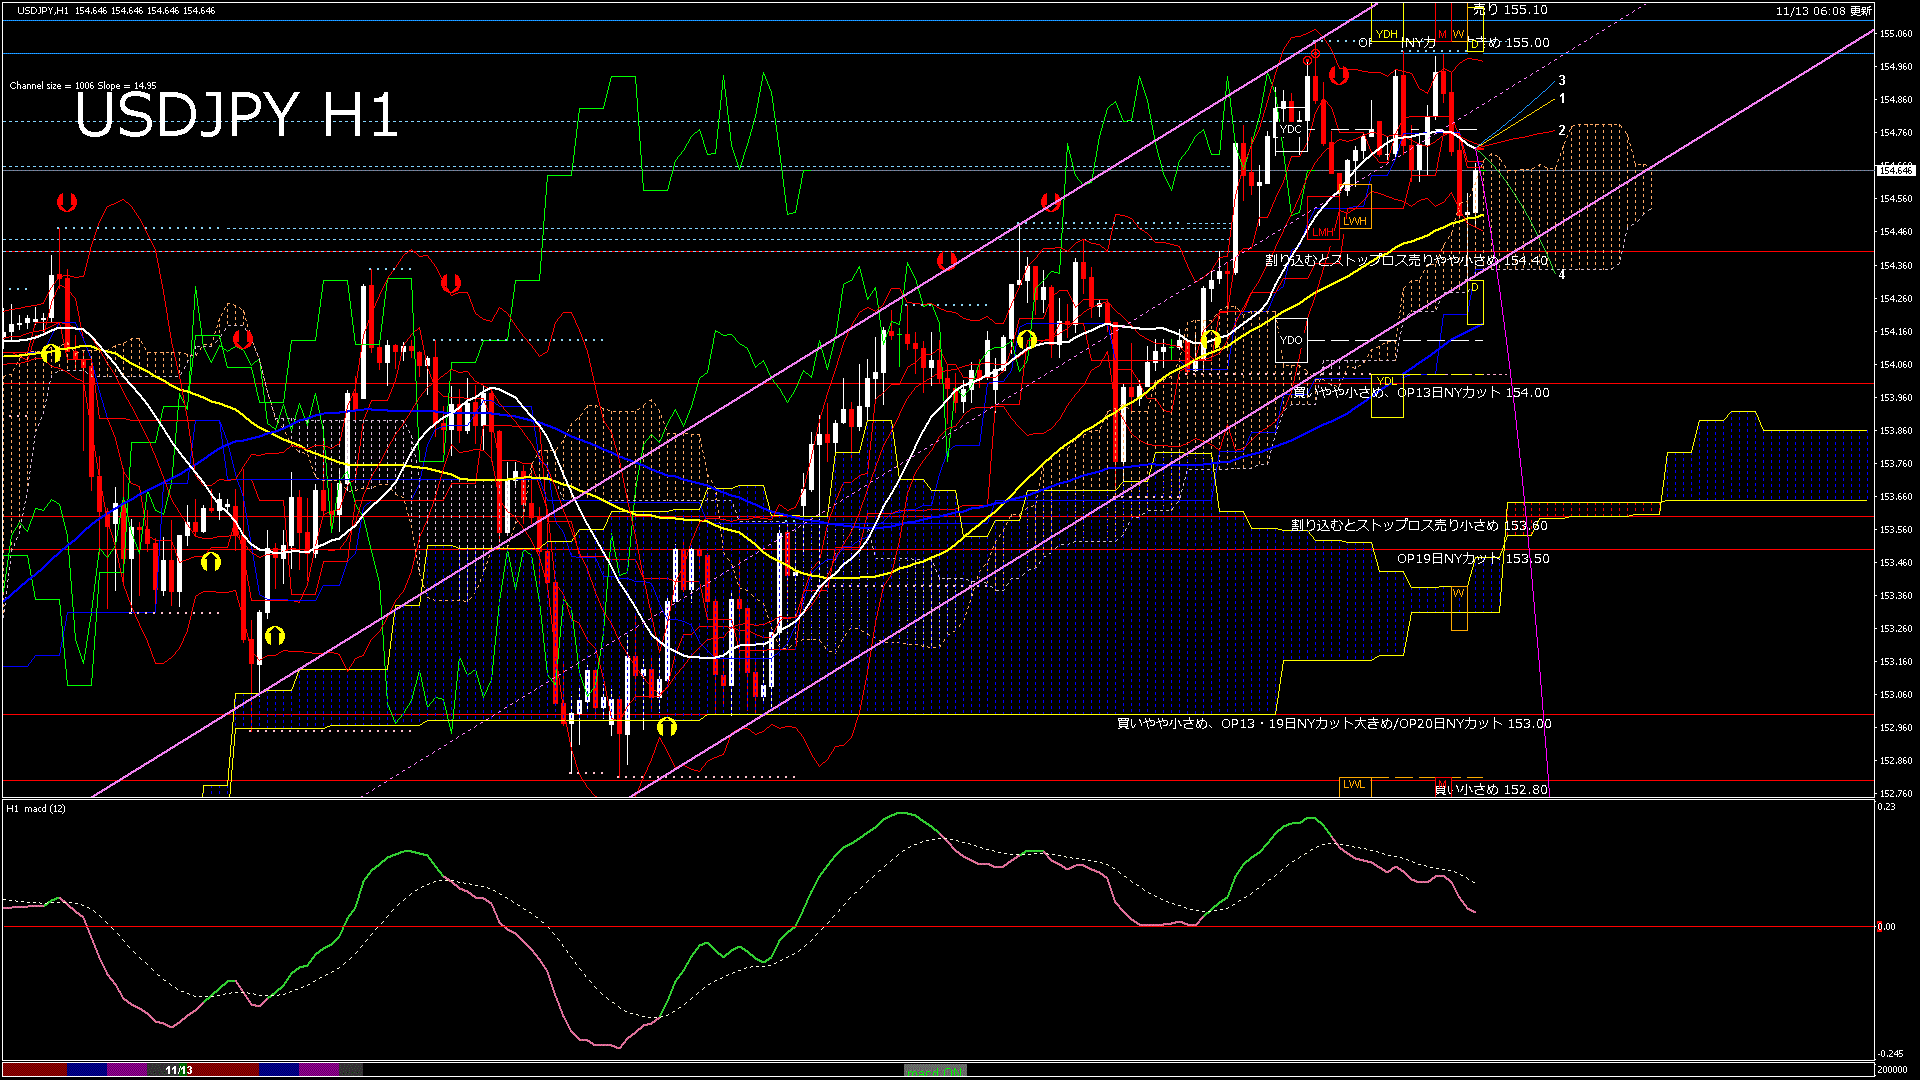
Task: Click the YDL label above 154.00
Action: (1387, 380)
